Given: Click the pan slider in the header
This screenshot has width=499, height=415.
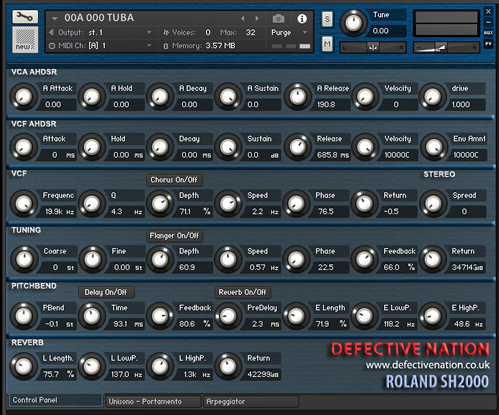Looking at the screenshot, I should tap(373, 48).
